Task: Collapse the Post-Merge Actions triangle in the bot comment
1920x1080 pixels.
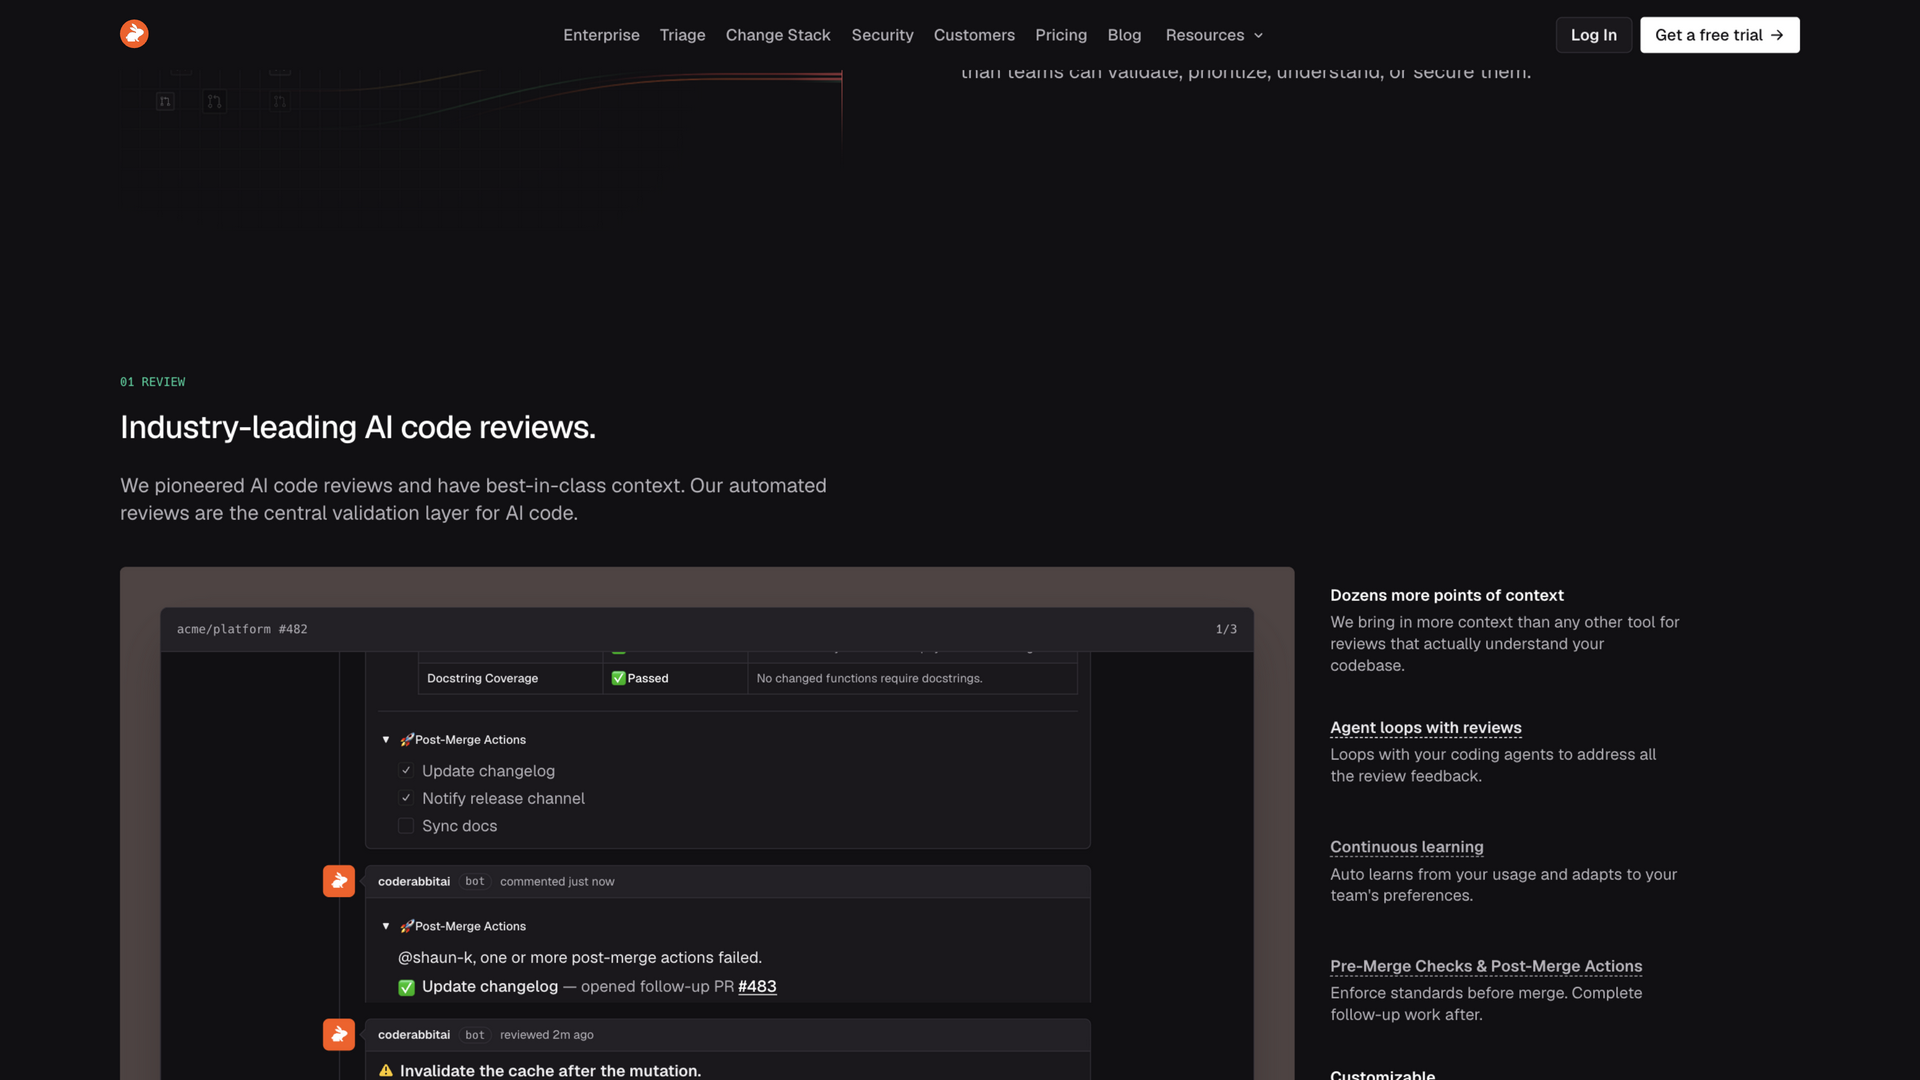Action: (x=386, y=926)
